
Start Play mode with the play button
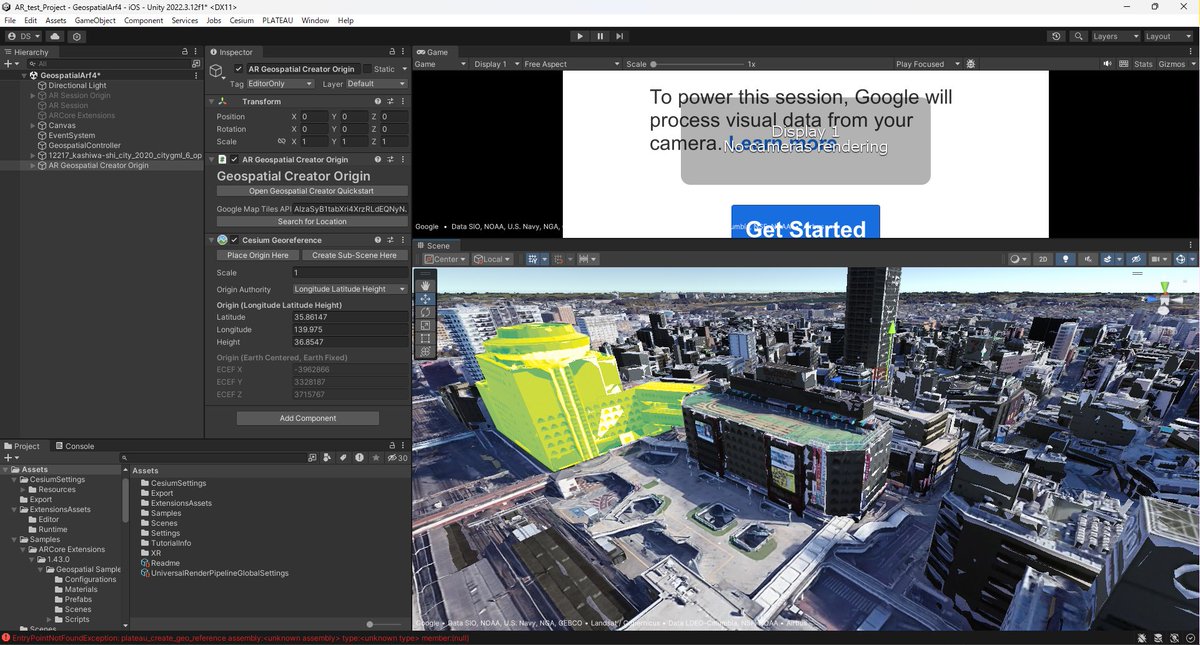(580, 36)
